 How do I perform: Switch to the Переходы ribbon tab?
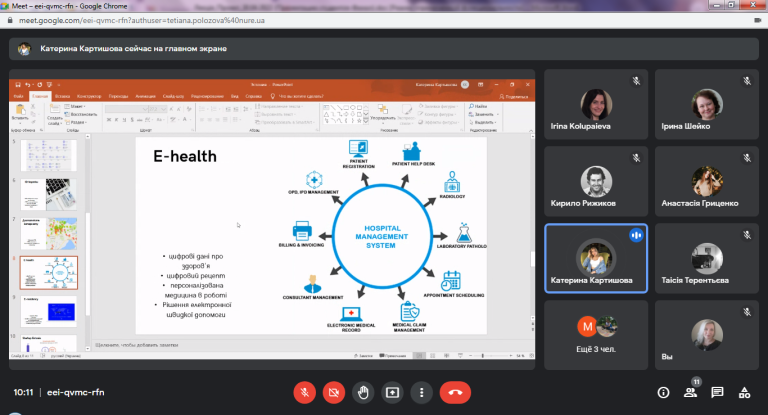pos(118,97)
